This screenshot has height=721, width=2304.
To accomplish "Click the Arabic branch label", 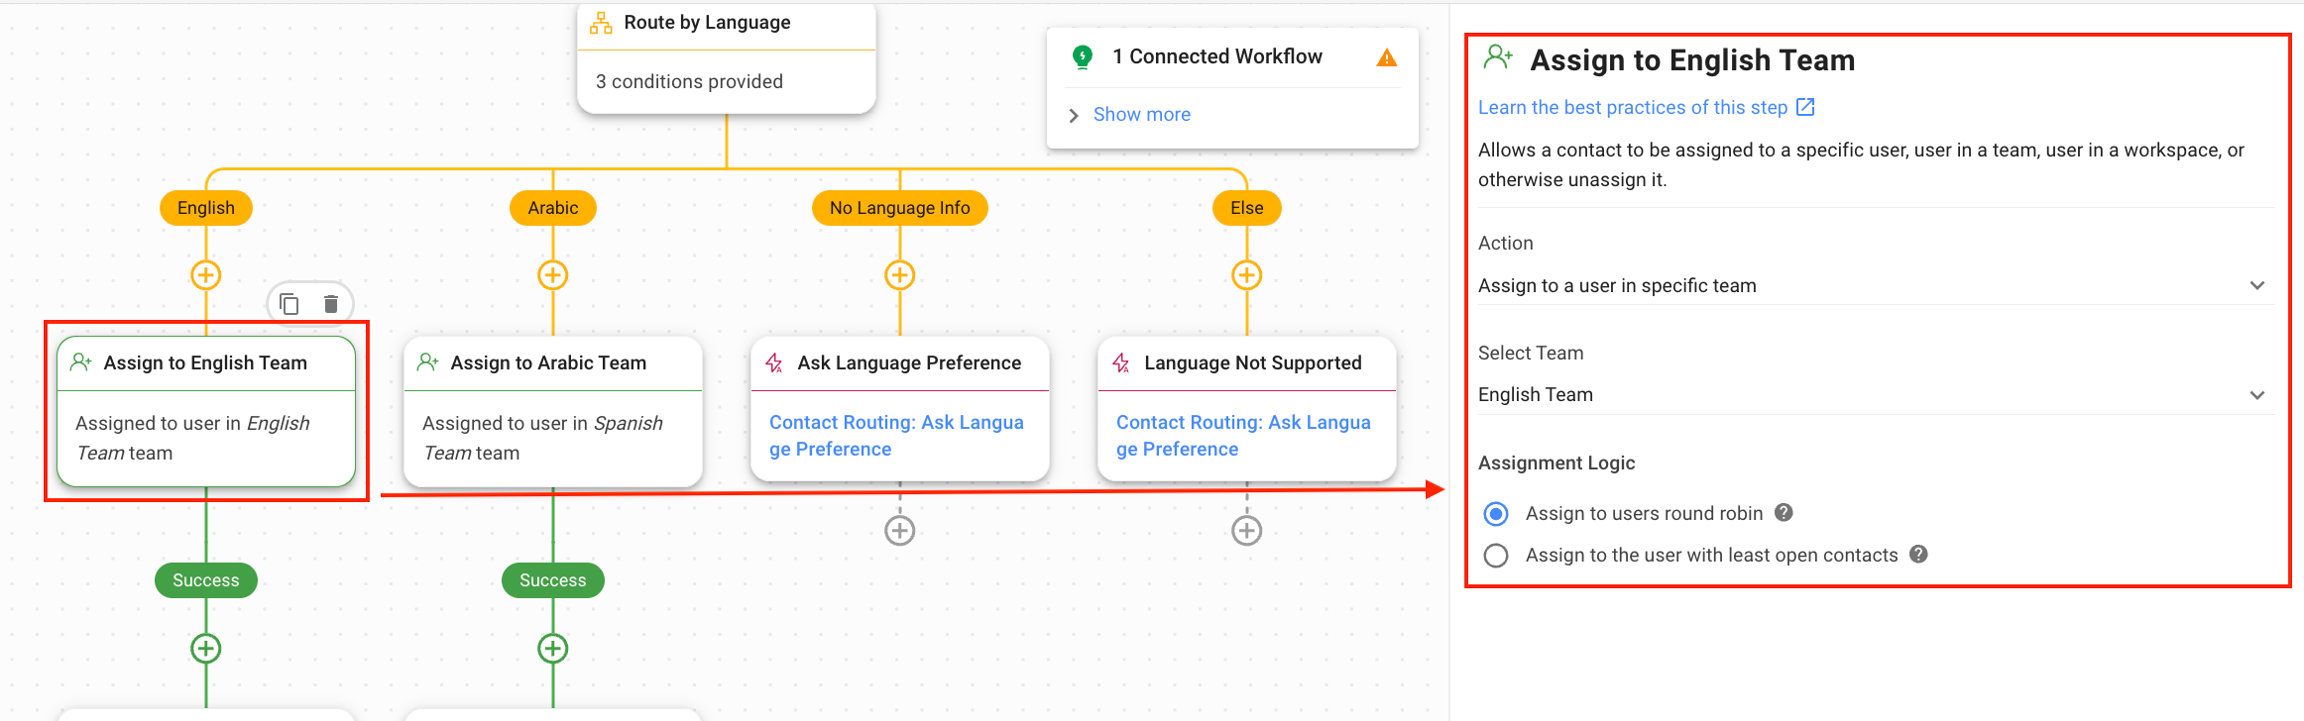I will pyautogui.click(x=553, y=208).
